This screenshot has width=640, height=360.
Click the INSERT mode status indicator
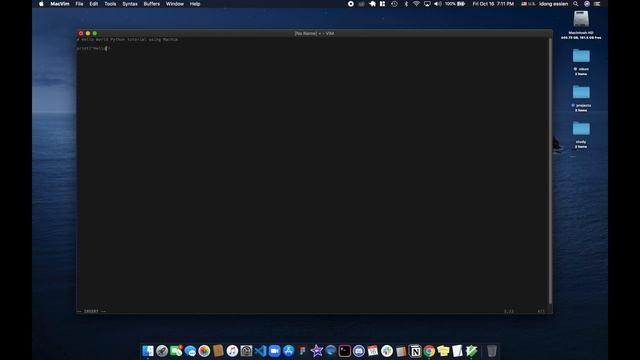tap(91, 311)
